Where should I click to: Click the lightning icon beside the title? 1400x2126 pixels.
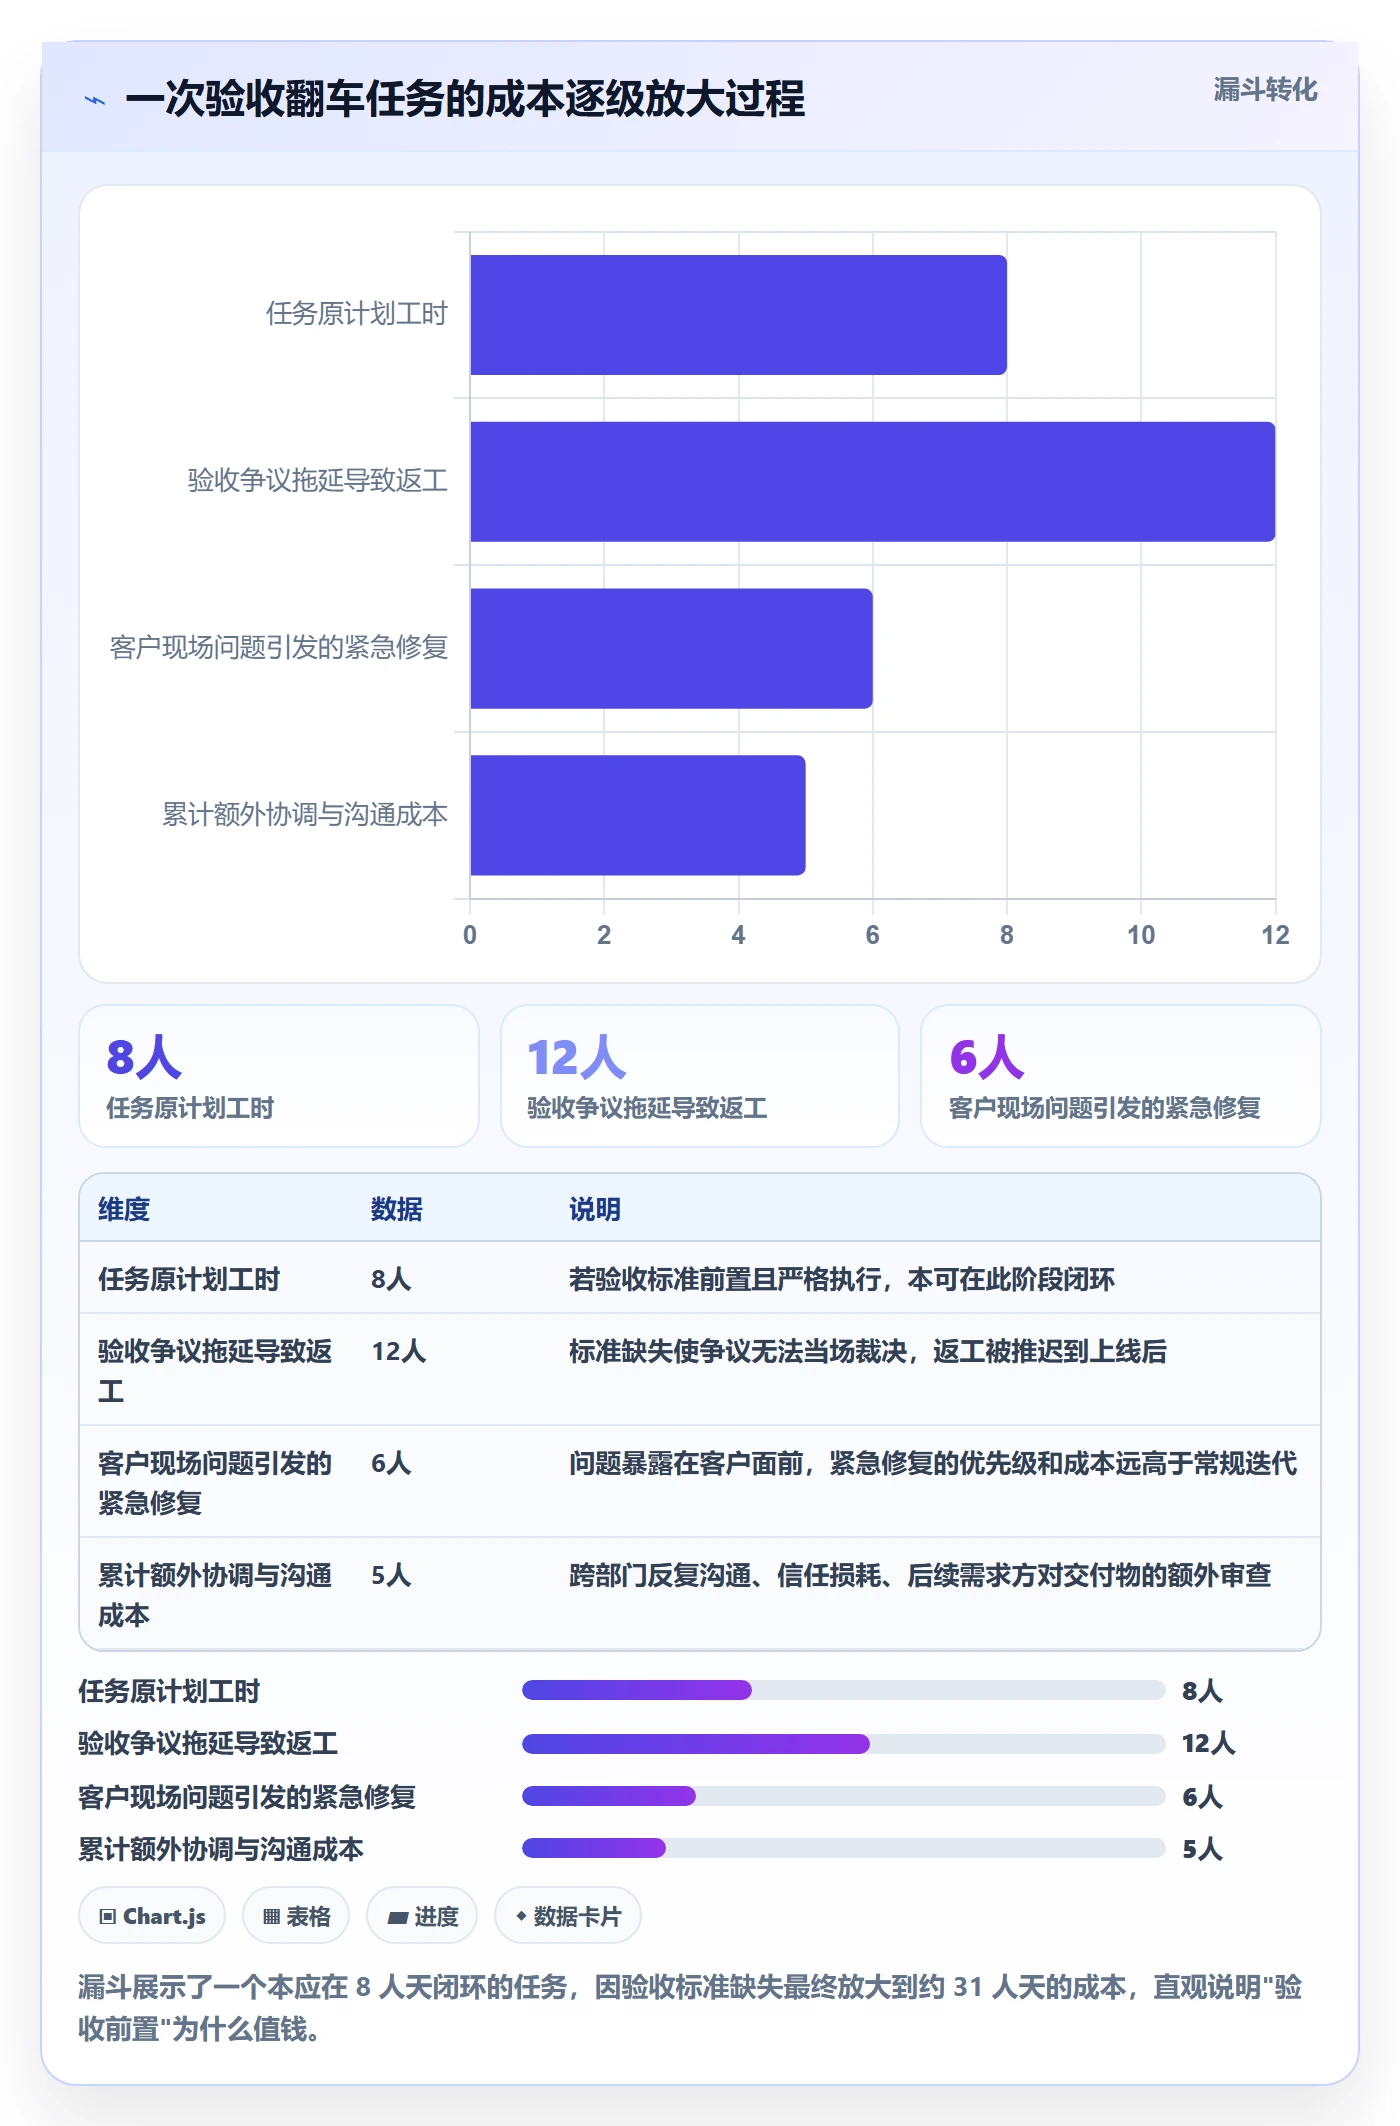[x=95, y=100]
